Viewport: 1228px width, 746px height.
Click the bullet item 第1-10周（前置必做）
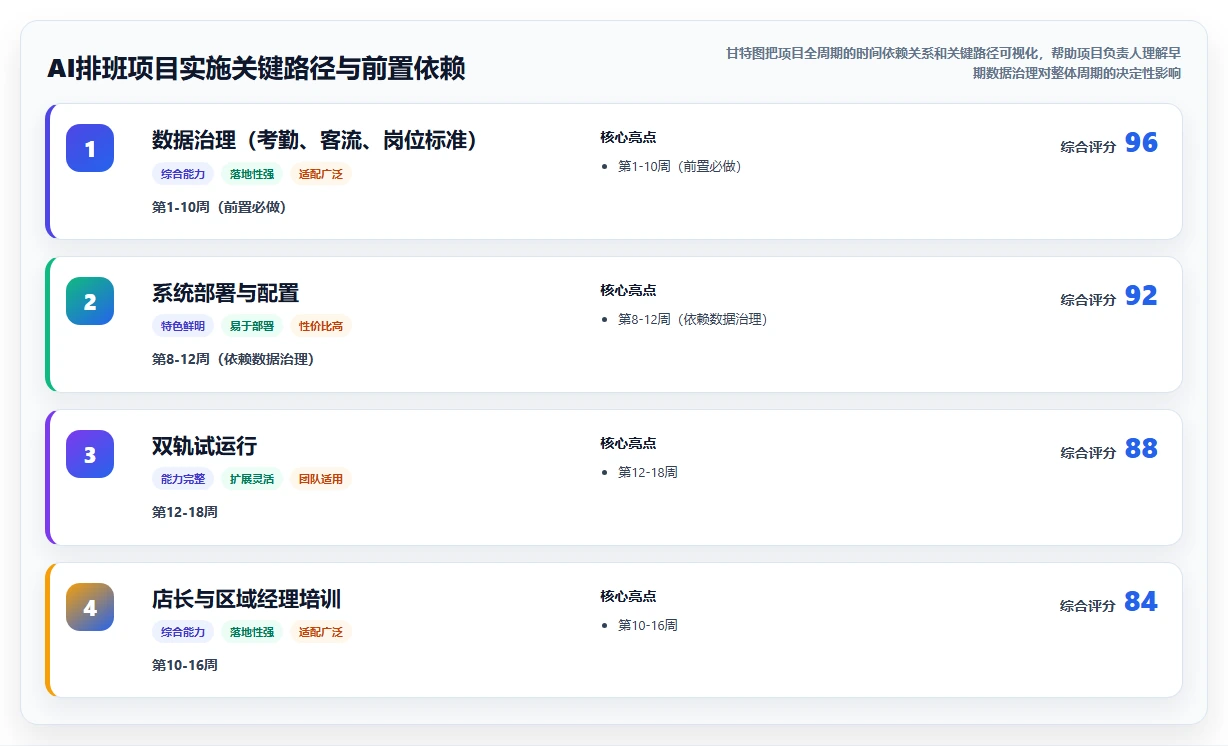pos(680,166)
